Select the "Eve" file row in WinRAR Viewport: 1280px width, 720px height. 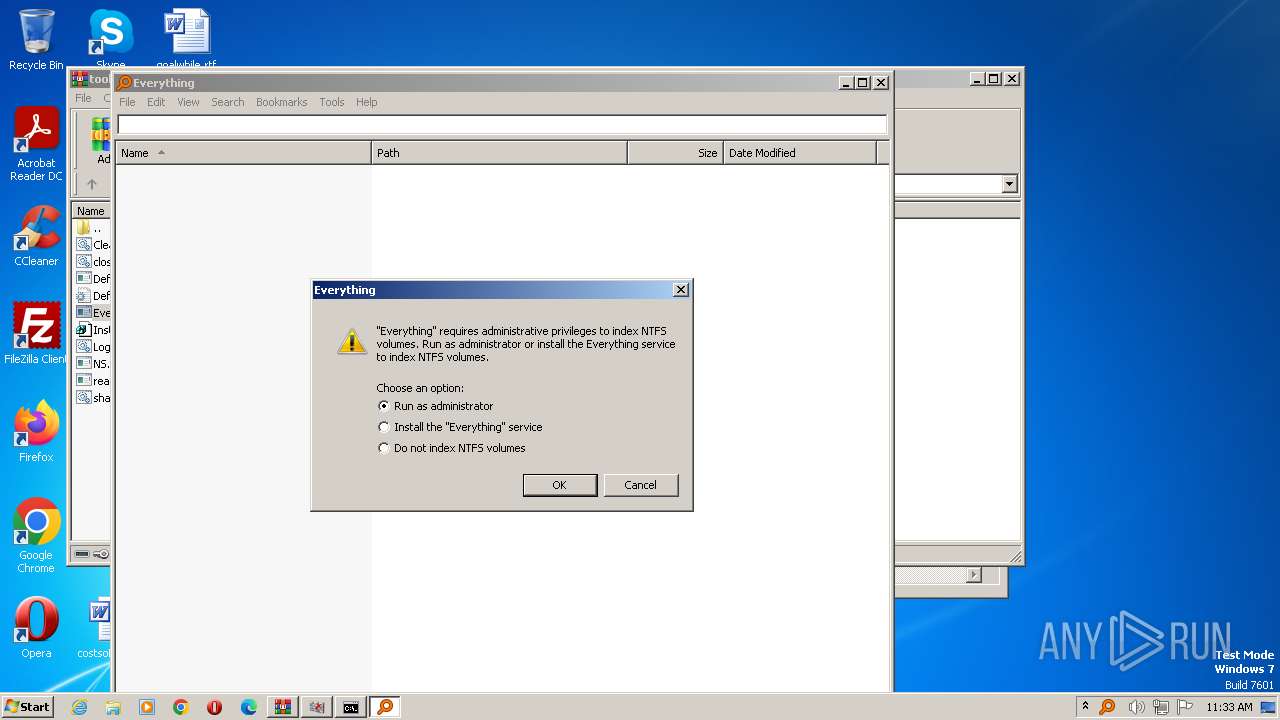coord(93,313)
